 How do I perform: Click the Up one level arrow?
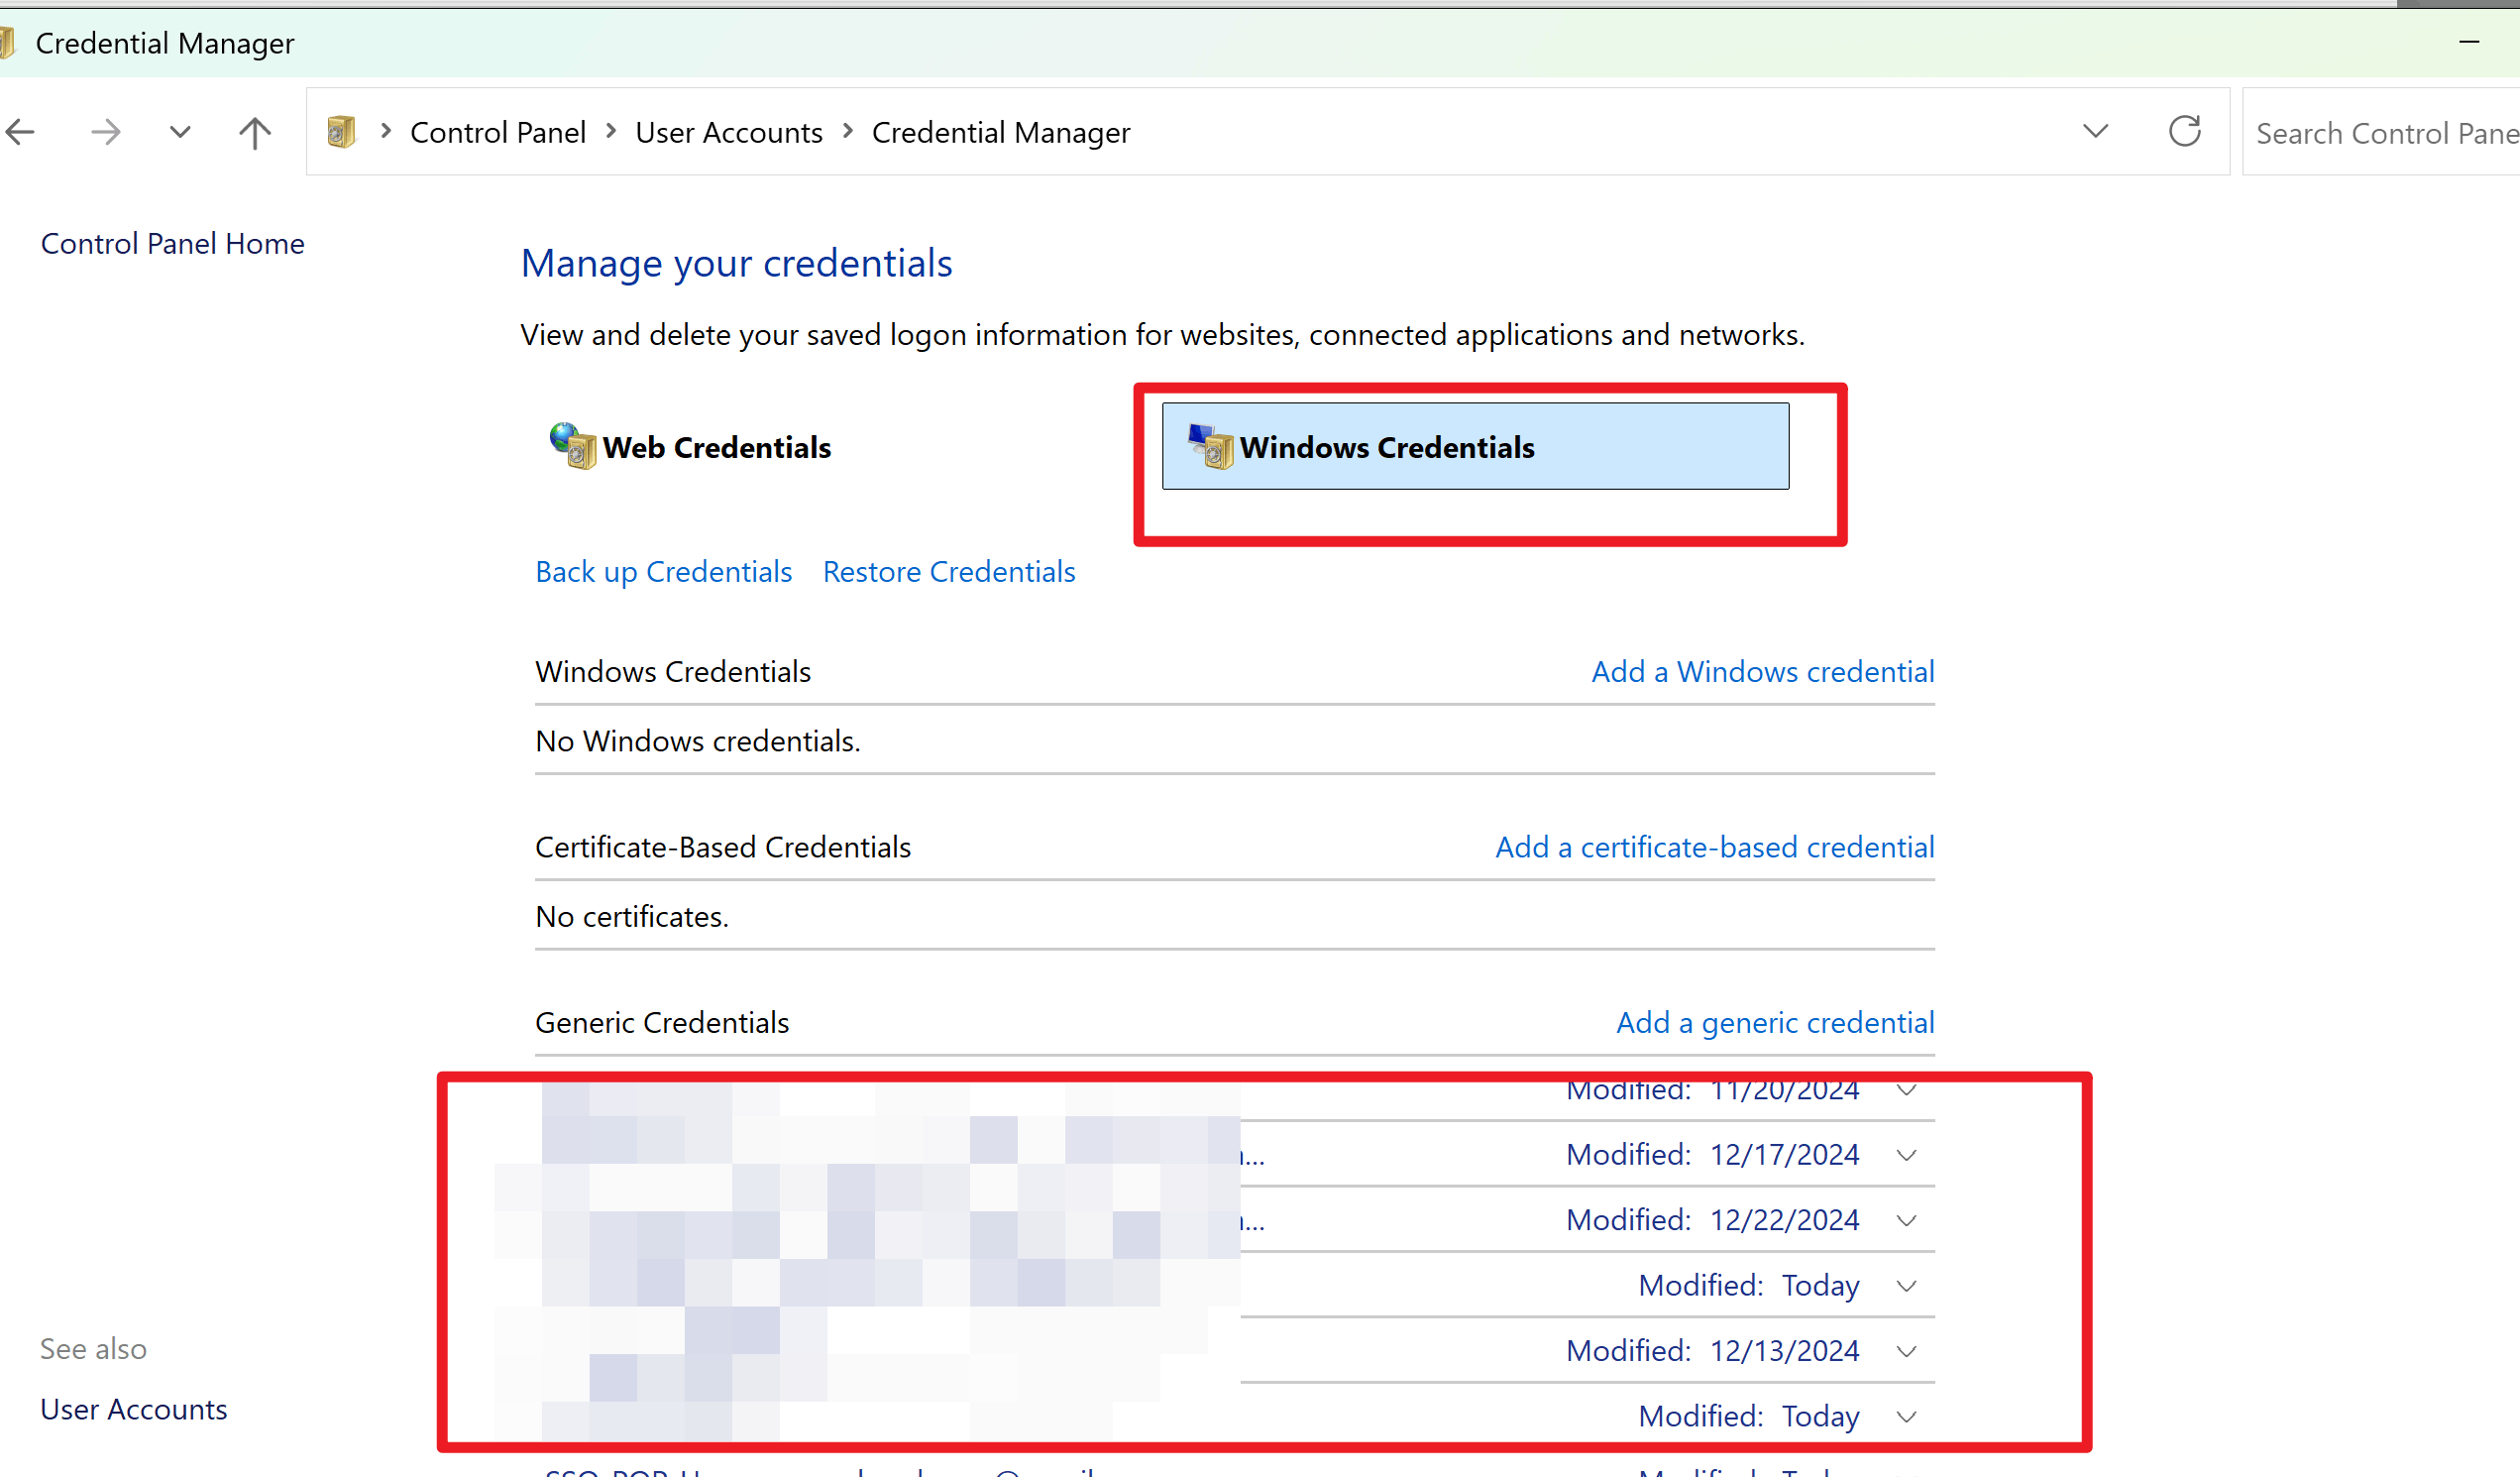click(x=255, y=132)
